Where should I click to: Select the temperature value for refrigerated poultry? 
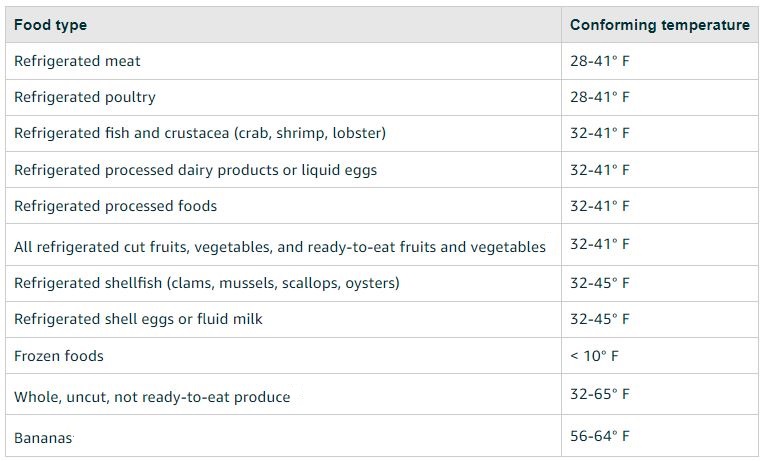coord(600,97)
